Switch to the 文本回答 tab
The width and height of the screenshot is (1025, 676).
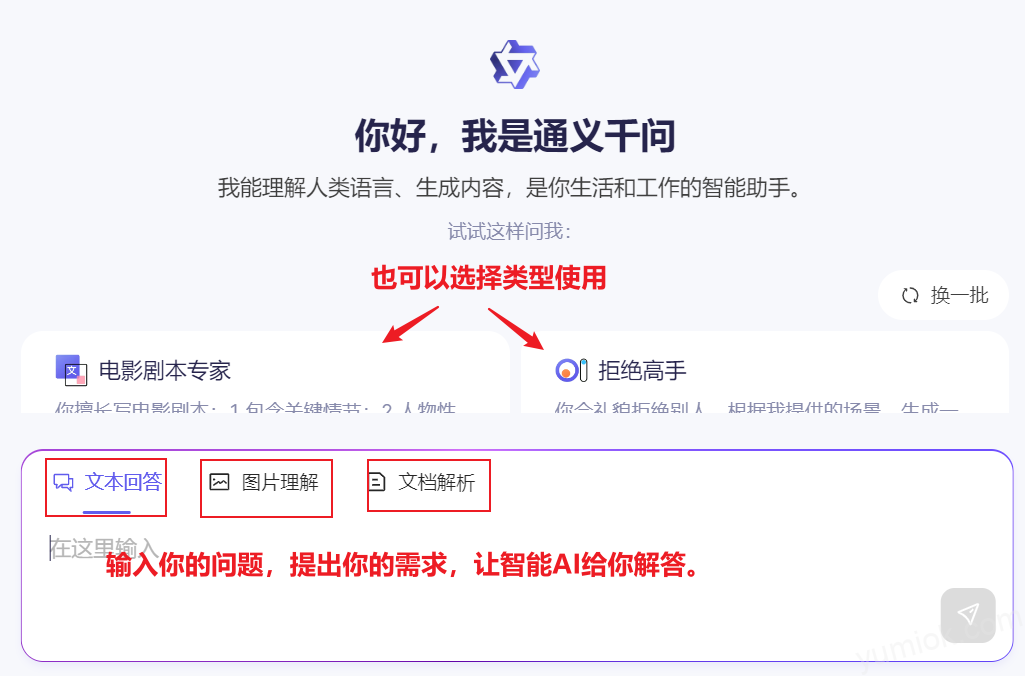pyautogui.click(x=107, y=482)
